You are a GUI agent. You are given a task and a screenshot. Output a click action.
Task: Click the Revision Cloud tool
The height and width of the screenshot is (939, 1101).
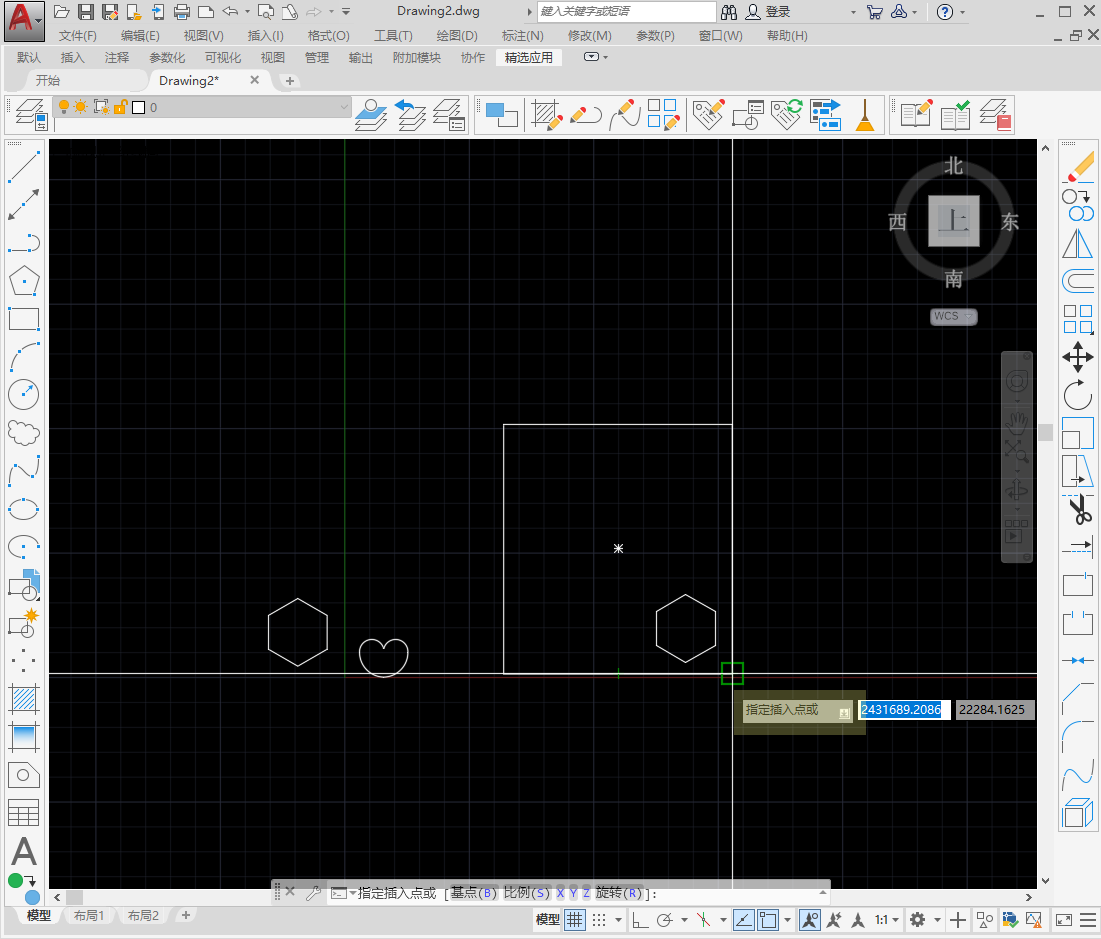click(23, 432)
